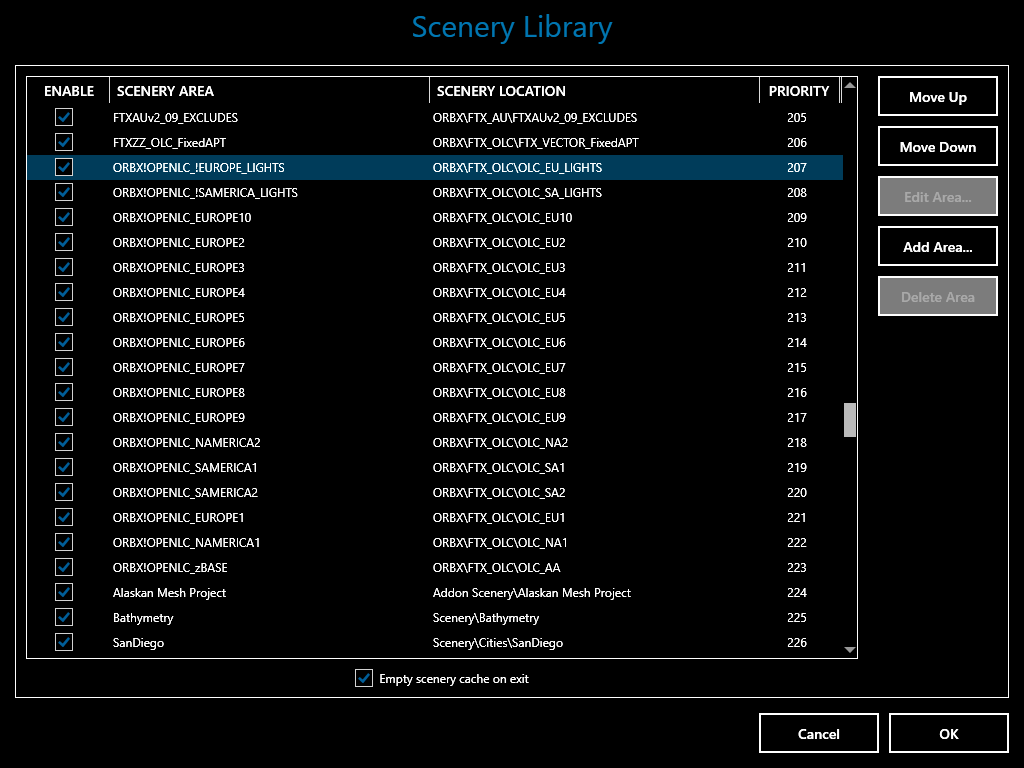Click scroll down arrow of scenery list
The image size is (1024, 768).
pos(850,649)
